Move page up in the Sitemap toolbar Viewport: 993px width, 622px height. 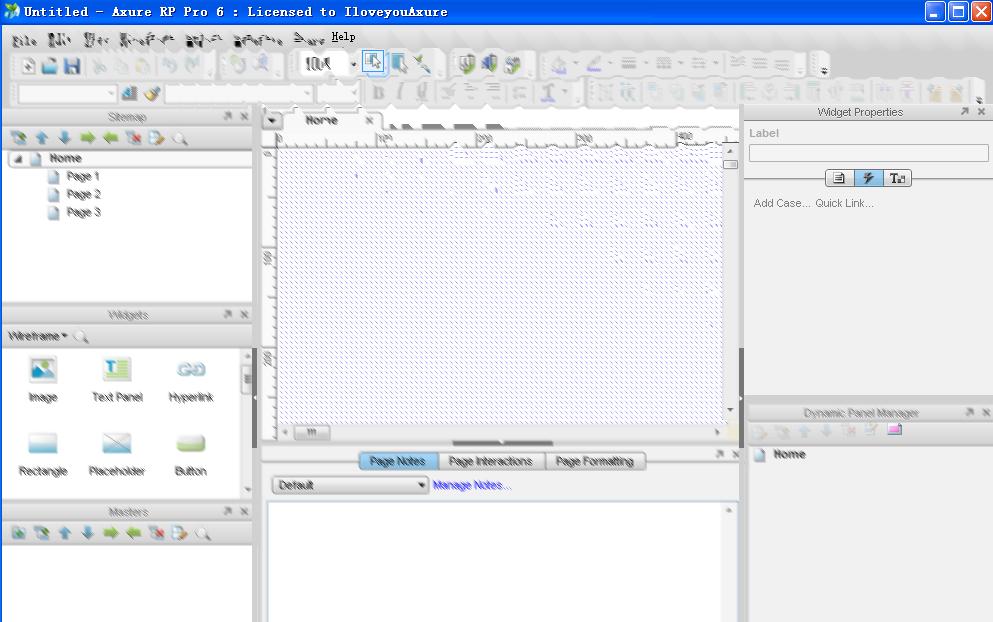pyautogui.click(x=42, y=138)
